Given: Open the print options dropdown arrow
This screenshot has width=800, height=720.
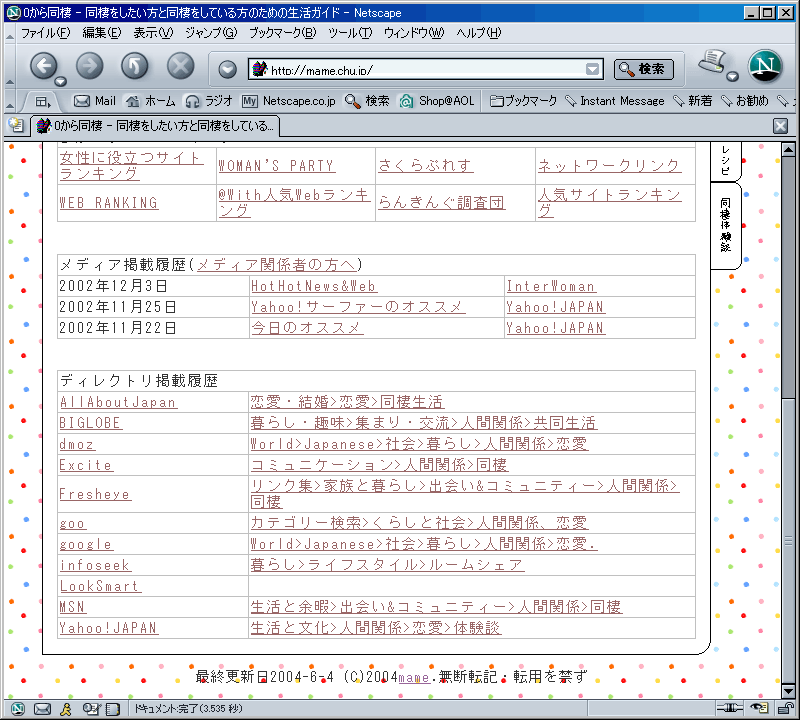Looking at the screenshot, I should 733,77.
